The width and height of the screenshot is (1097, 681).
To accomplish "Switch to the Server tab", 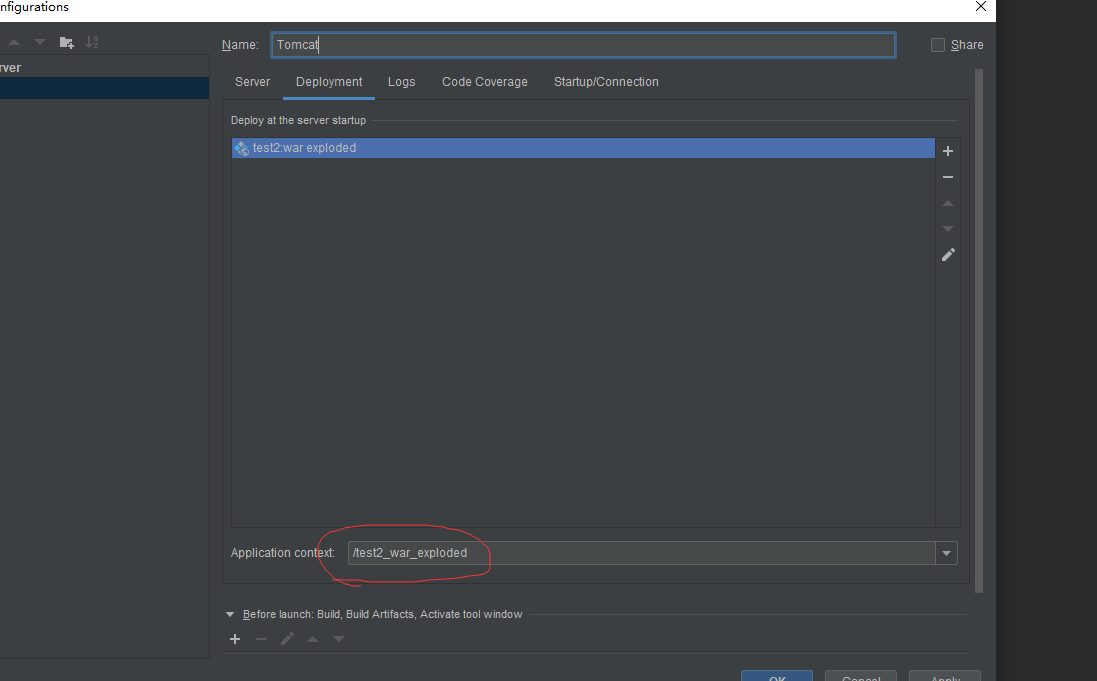I will pyautogui.click(x=252, y=82).
